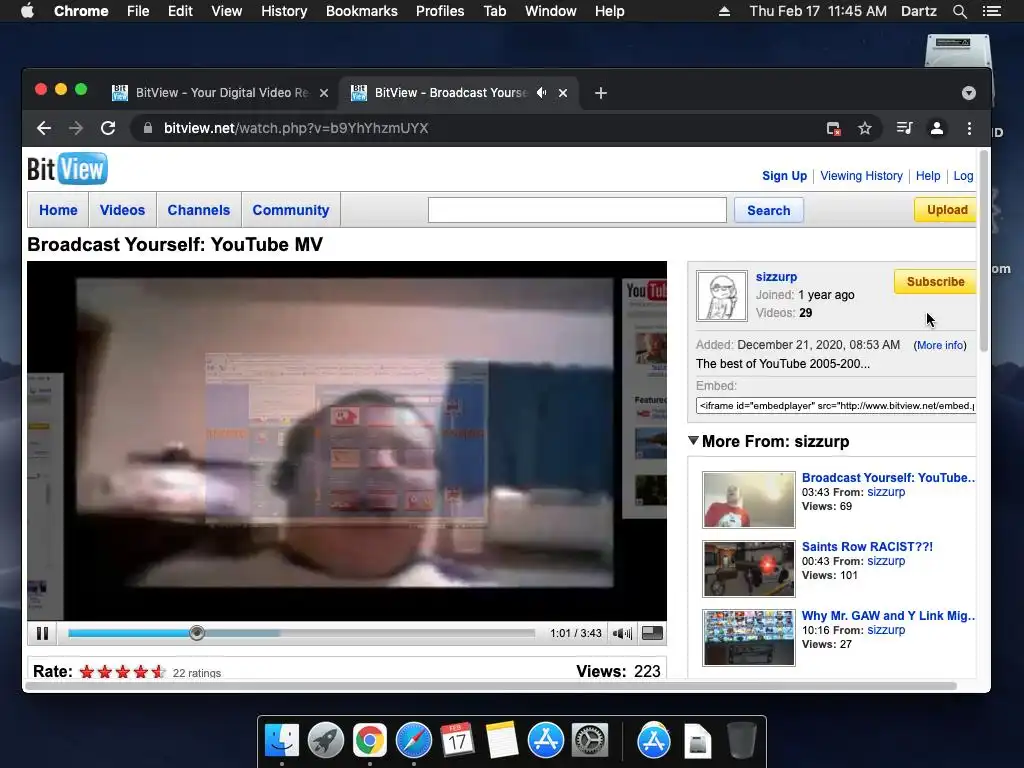The image size is (1024, 768).
Task: Click the horizontal page scrollbar
Action: click(x=491, y=686)
